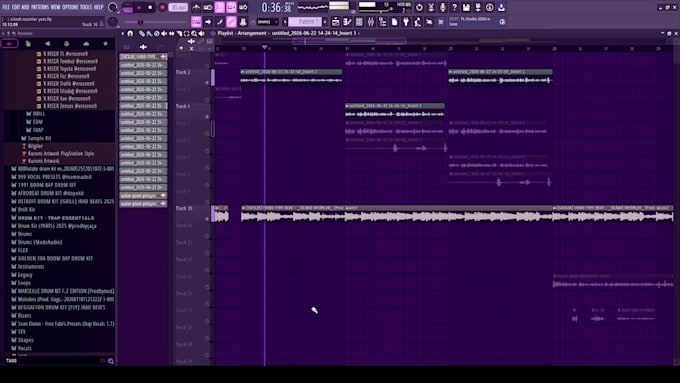This screenshot has width=680, height=383.
Task: Click the tempo display field
Action: coord(178,7)
